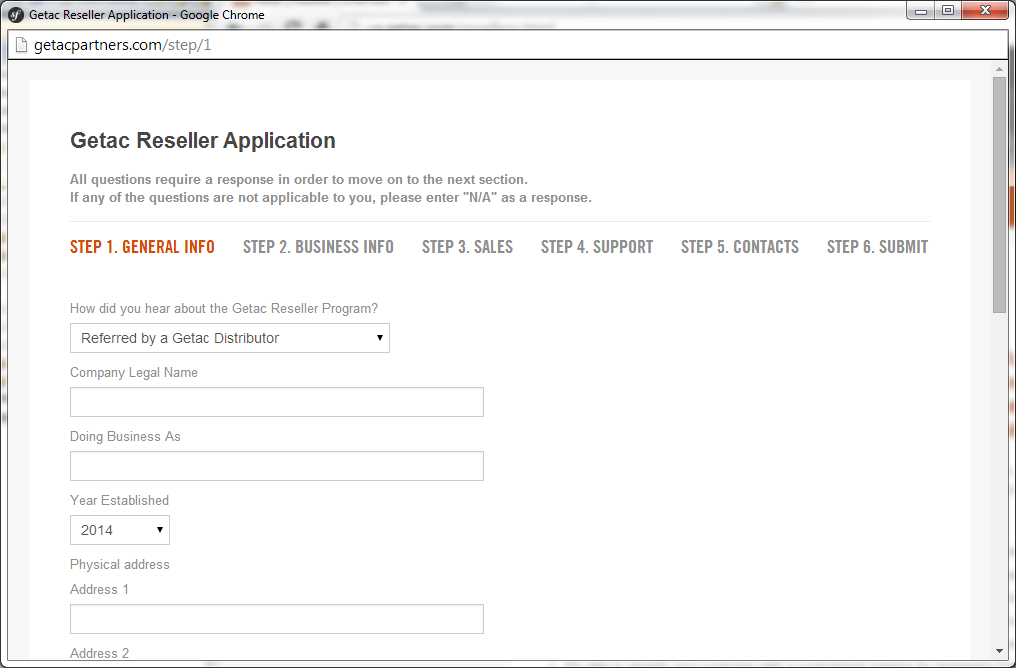Click the Company Legal Name input field
Viewport: 1016px width, 668px height.
click(277, 402)
